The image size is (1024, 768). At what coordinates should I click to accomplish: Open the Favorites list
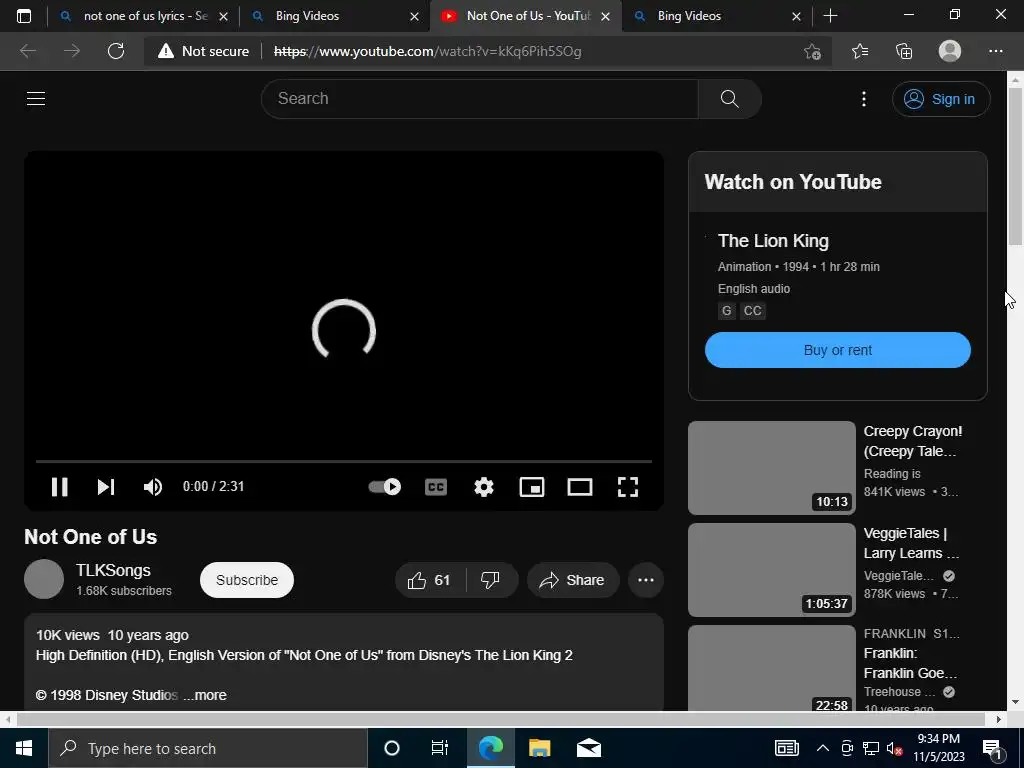coord(860,51)
